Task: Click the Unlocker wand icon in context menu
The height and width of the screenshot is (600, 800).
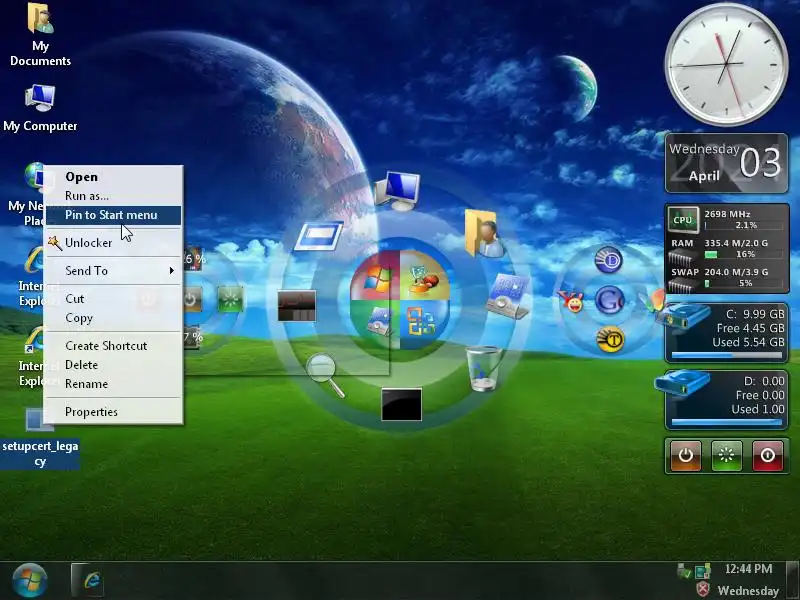Action: click(55, 242)
